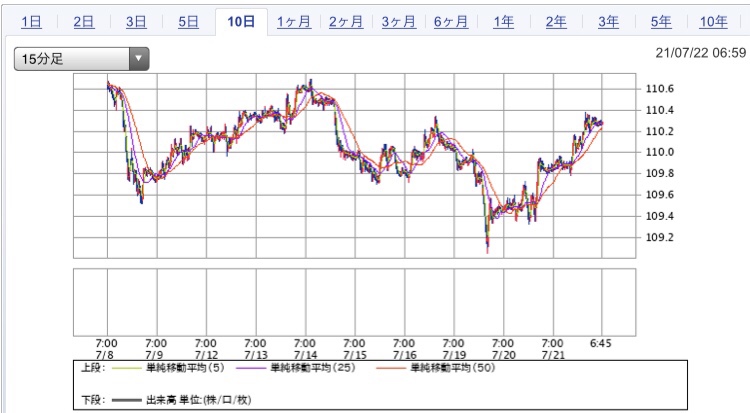Viewport: 750px width, 413px height.
Task: Switch to the 2ヶ月 range tab
Action: point(346,22)
